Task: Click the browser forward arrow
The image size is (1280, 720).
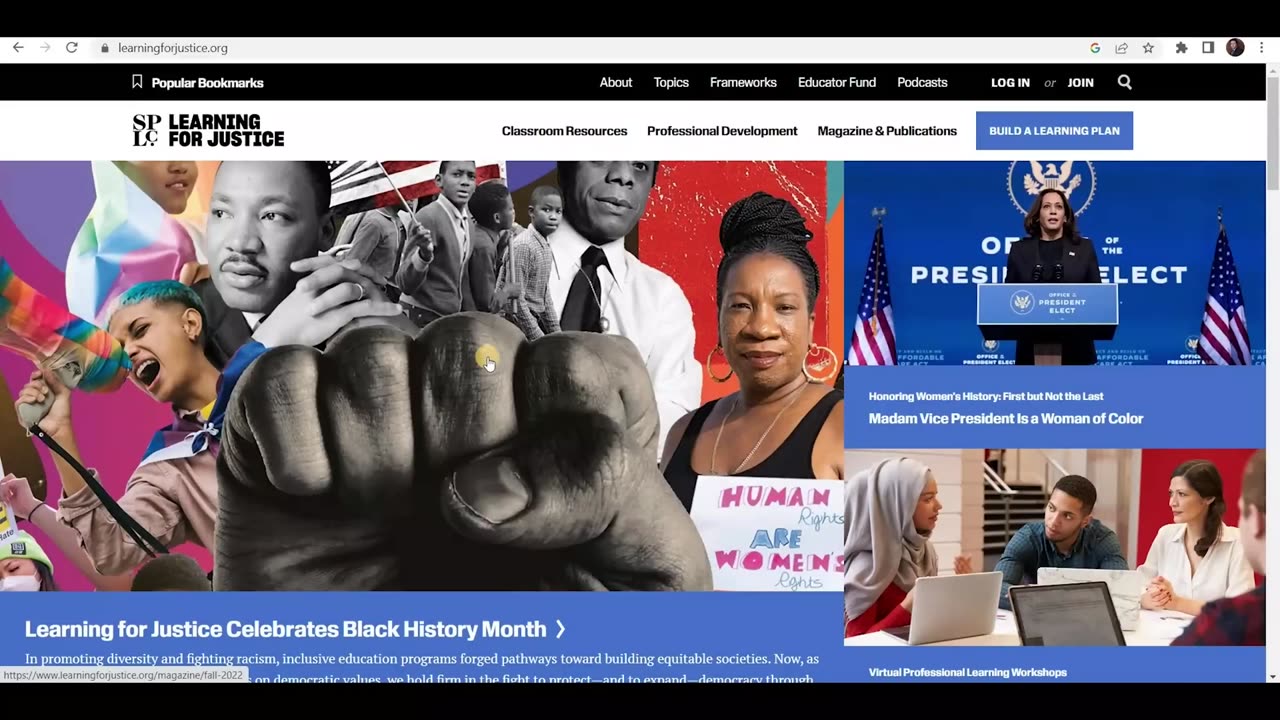Action: point(45,47)
